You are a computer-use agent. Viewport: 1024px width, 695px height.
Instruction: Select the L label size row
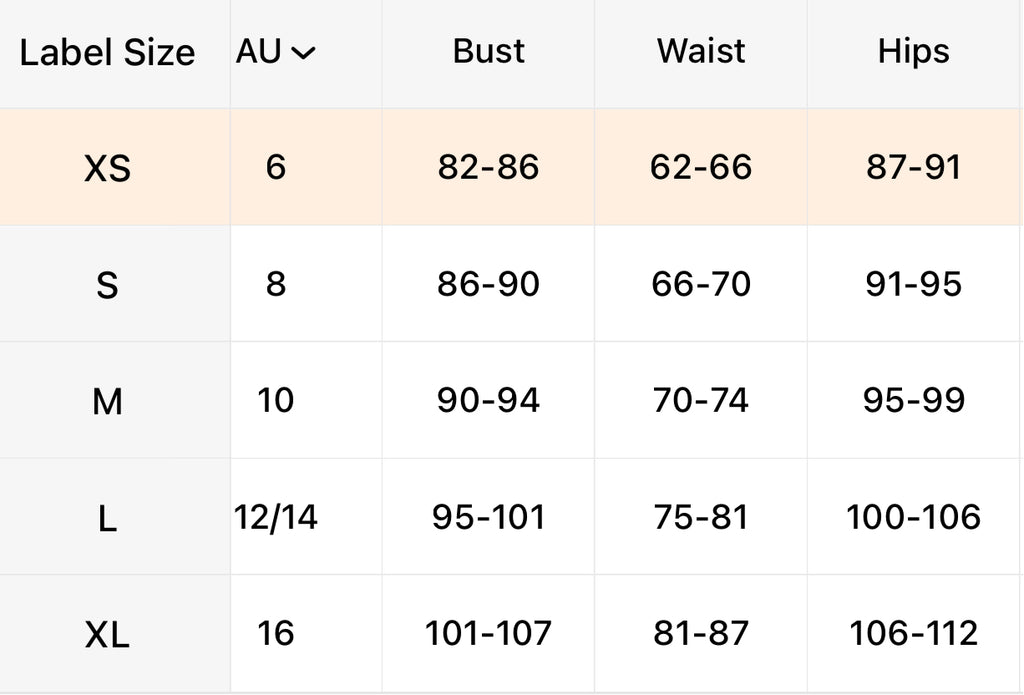107,518
